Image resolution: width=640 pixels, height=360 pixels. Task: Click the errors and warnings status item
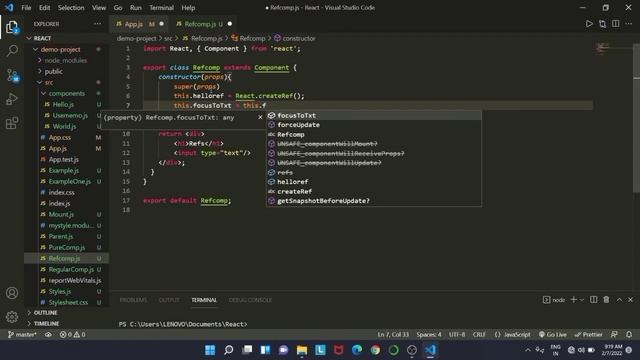coord(72,334)
